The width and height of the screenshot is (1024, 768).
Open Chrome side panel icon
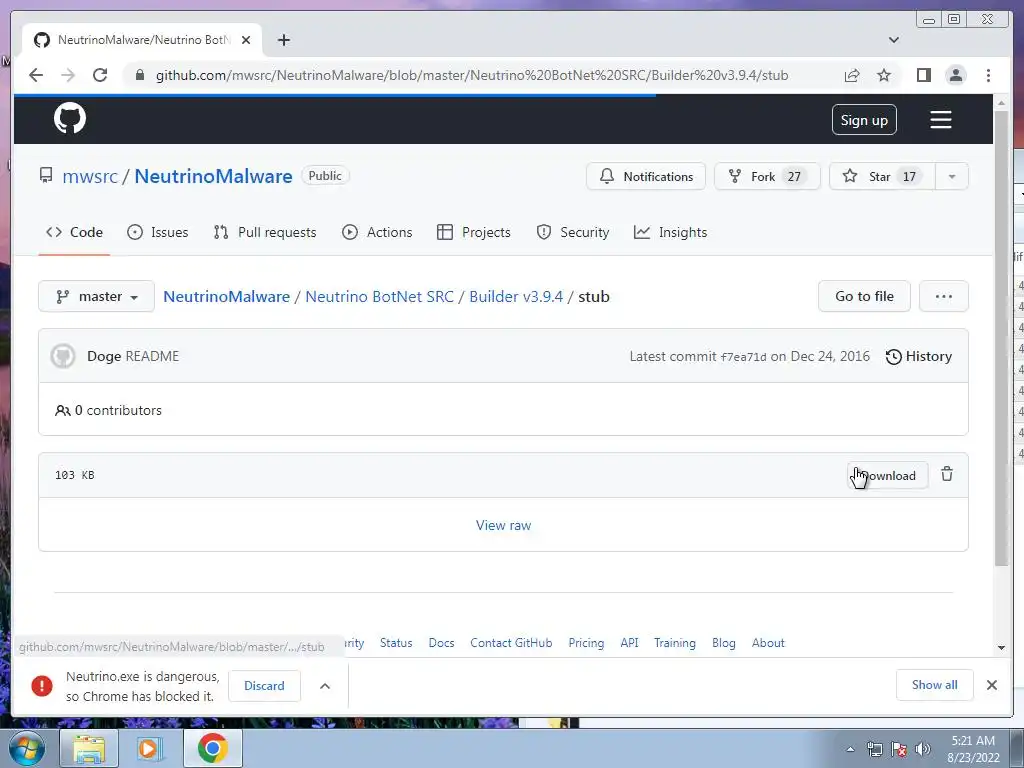click(x=923, y=75)
